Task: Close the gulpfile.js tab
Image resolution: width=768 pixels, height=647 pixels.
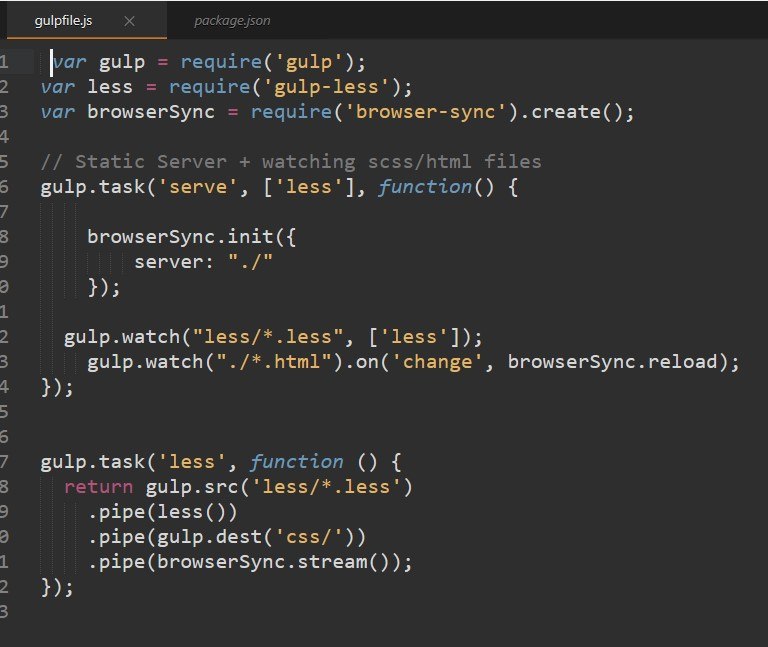Action: pos(129,21)
